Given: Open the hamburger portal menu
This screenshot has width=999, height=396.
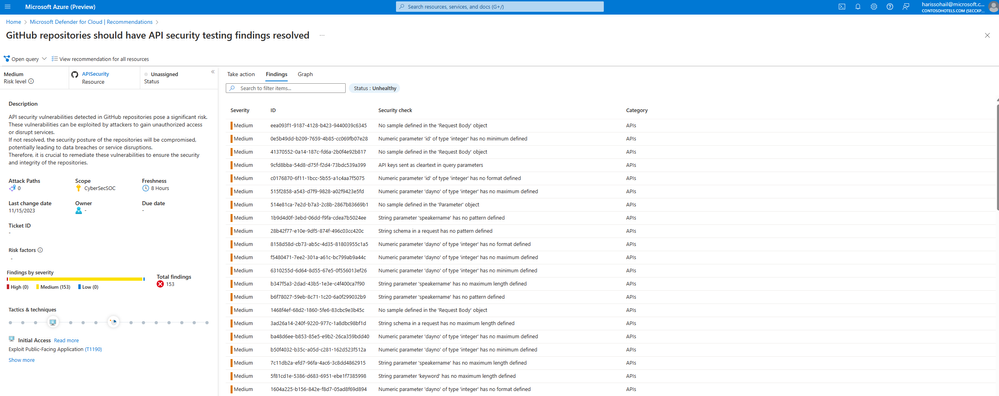Looking at the screenshot, I should coord(8,6).
